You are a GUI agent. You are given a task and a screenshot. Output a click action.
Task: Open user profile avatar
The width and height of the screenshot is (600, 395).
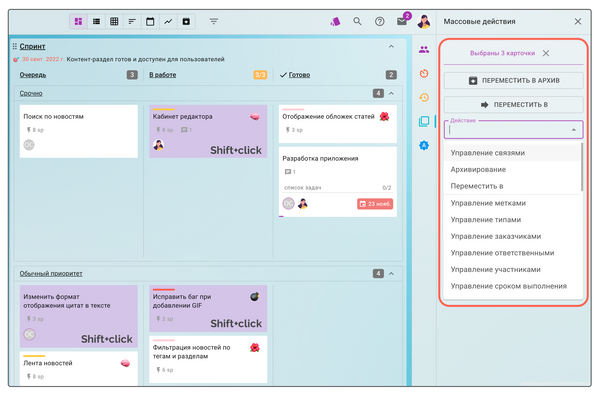click(x=424, y=21)
